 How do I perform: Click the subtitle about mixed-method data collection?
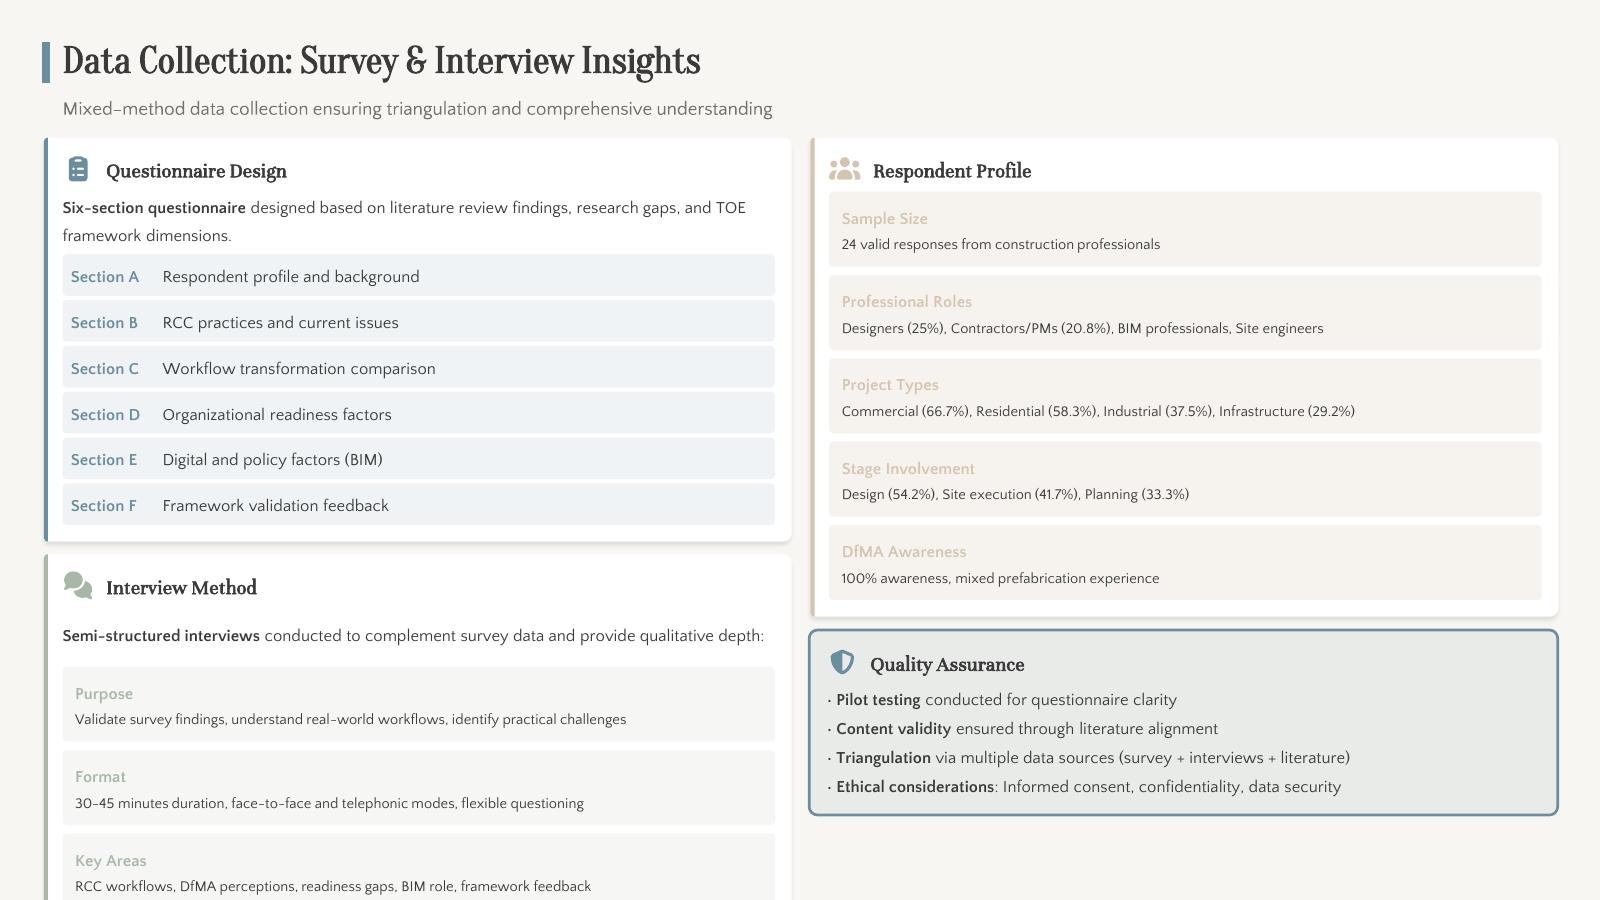tap(417, 109)
